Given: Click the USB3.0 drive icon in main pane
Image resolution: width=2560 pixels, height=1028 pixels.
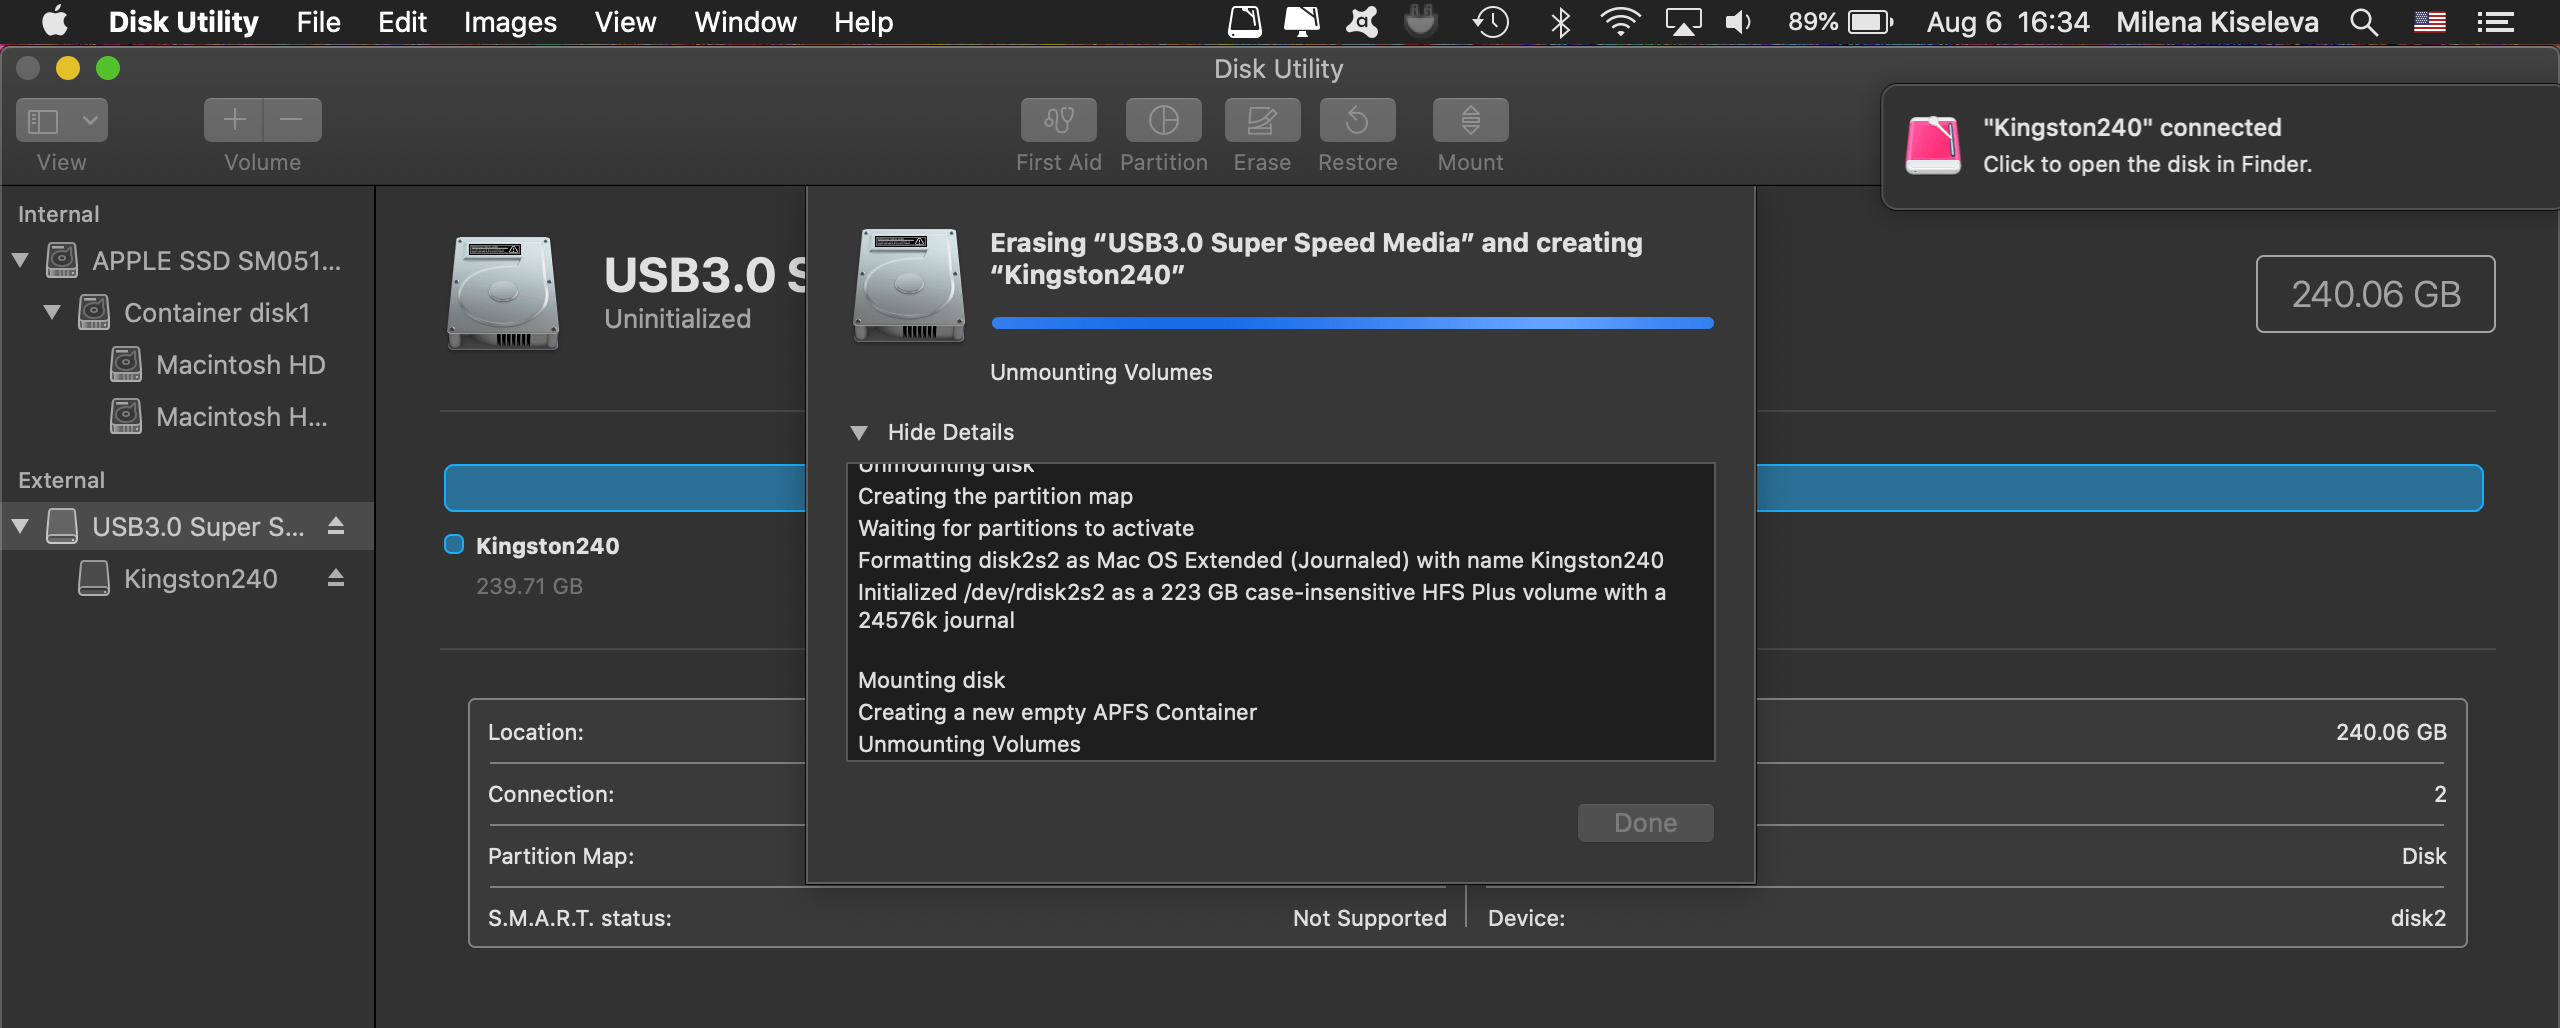Looking at the screenshot, I should [503, 292].
